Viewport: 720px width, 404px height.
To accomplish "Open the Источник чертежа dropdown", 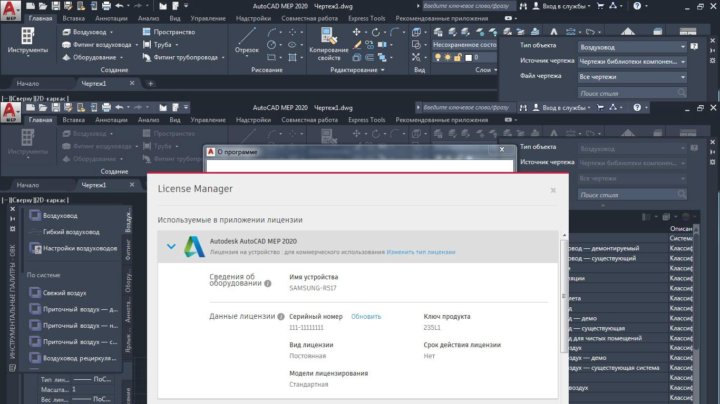I will pyautogui.click(x=633, y=62).
